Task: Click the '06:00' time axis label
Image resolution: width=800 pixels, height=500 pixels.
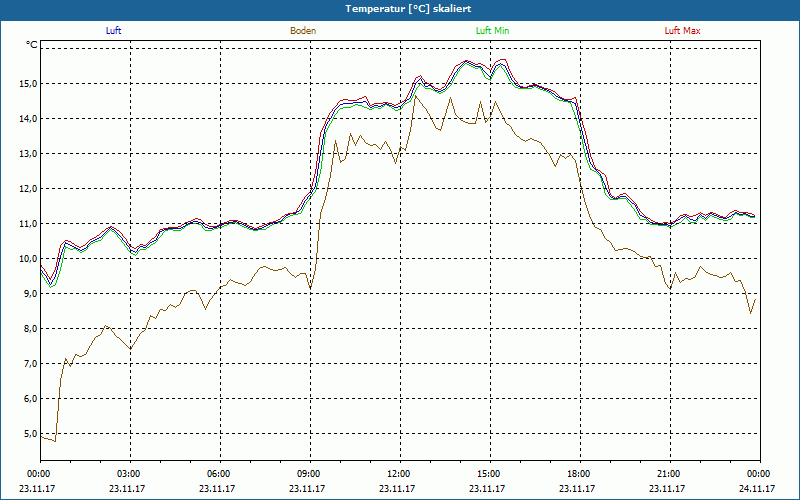Action: 220,474
